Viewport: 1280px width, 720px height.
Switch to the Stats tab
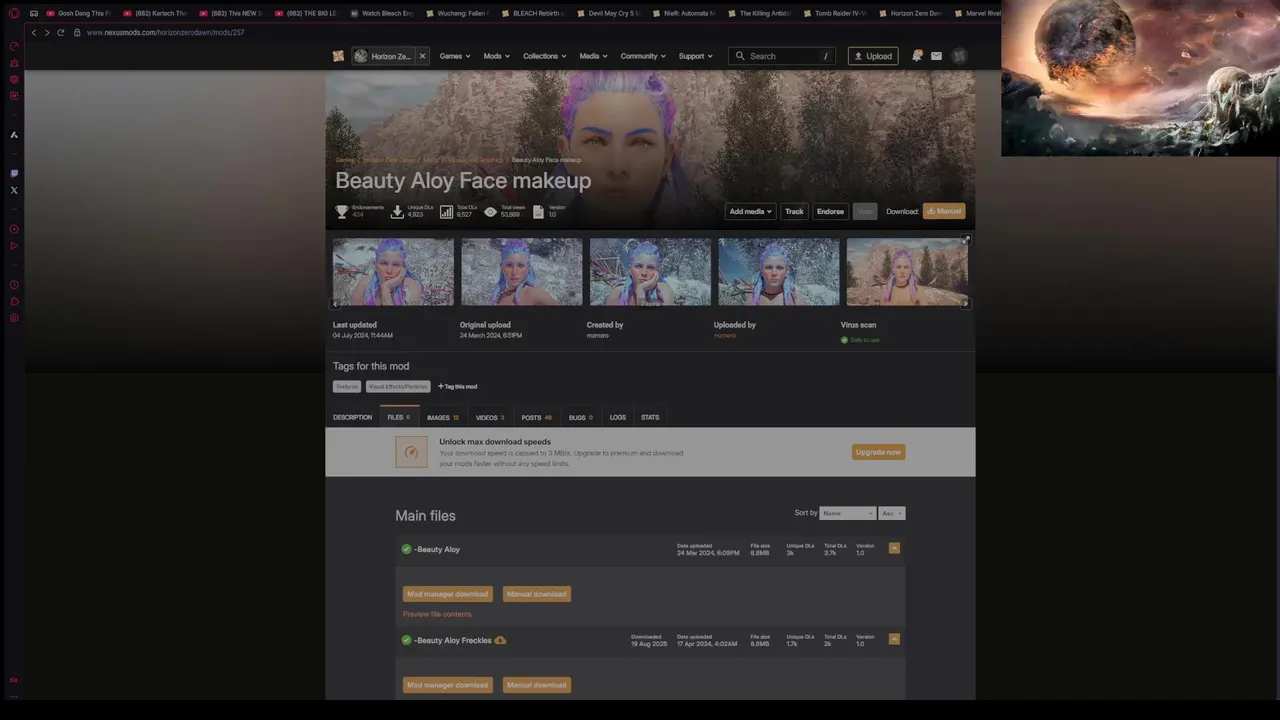(x=650, y=417)
